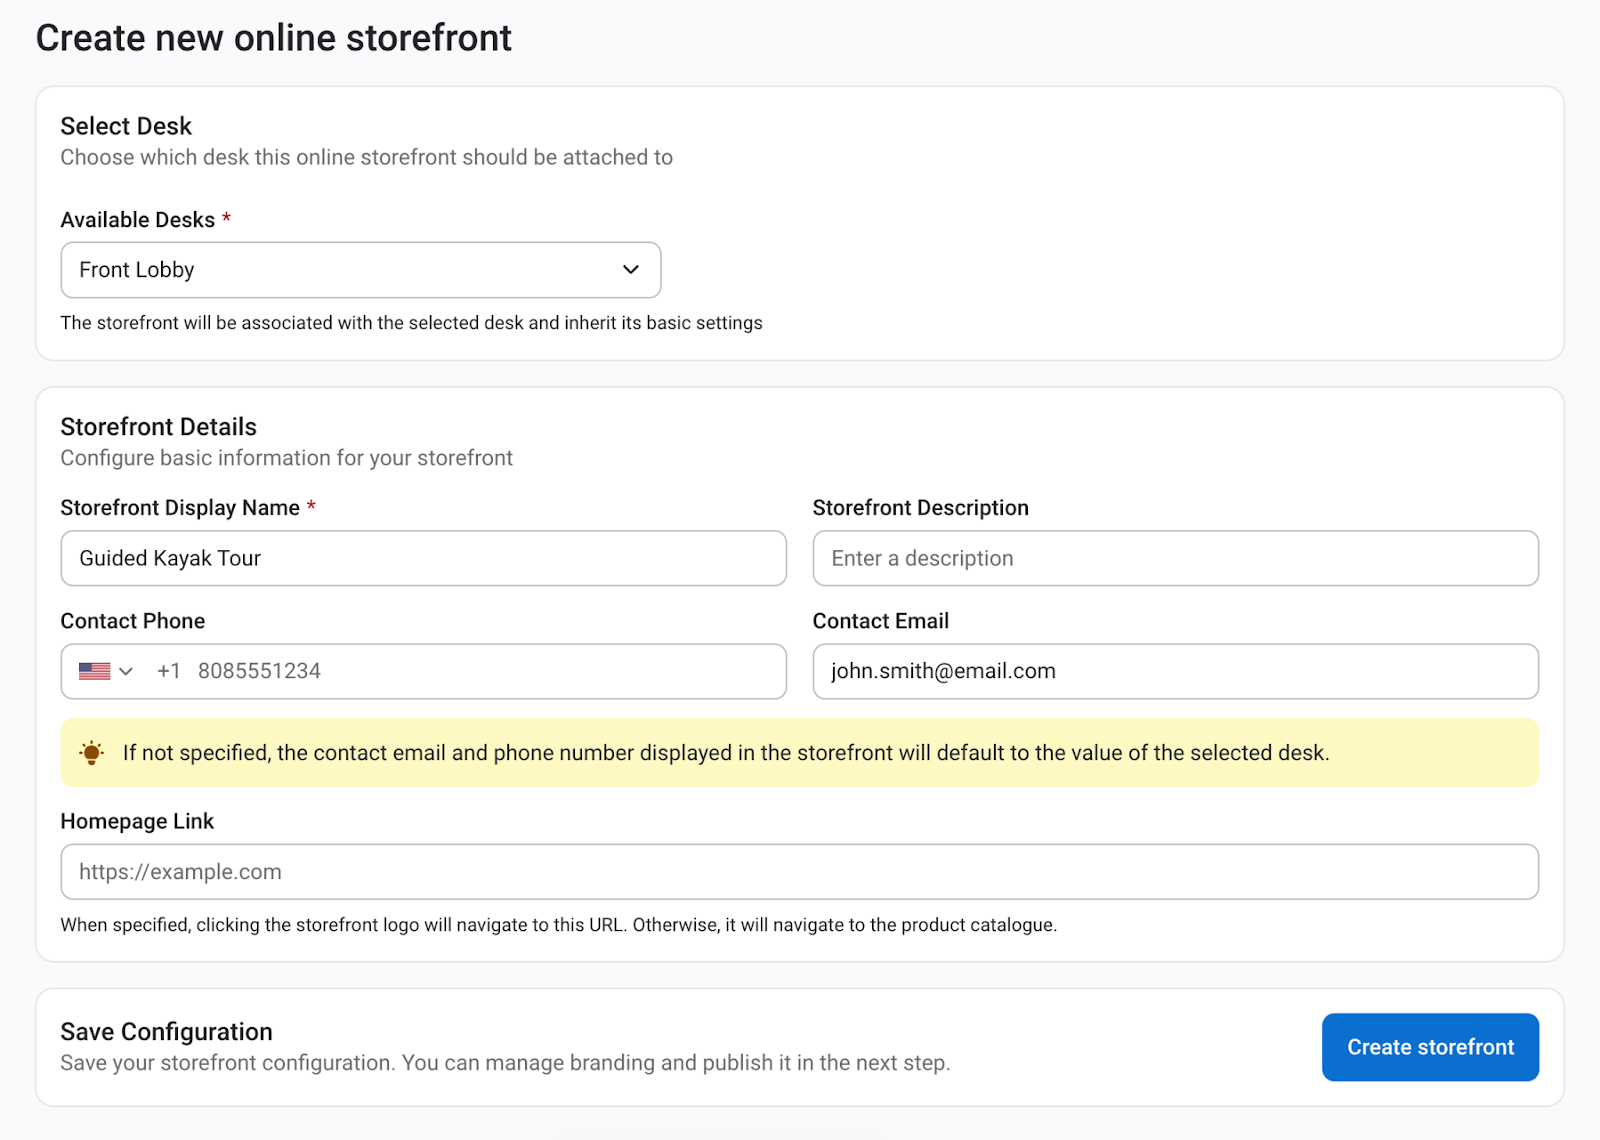Click into the Storefront Description field
Viewport: 1600px width, 1140px height.
click(1175, 558)
